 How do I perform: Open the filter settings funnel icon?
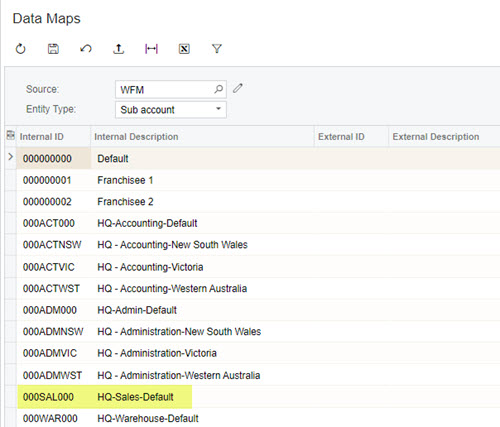coord(217,49)
